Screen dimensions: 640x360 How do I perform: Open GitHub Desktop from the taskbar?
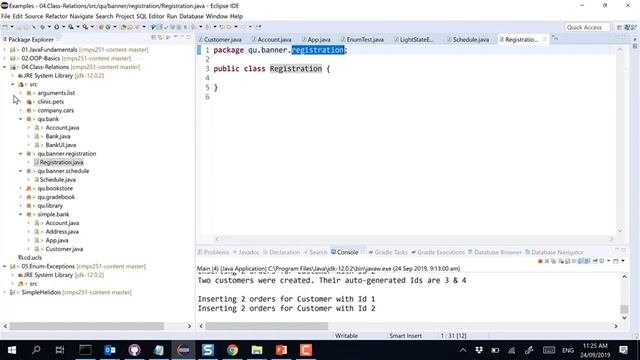coord(134,350)
